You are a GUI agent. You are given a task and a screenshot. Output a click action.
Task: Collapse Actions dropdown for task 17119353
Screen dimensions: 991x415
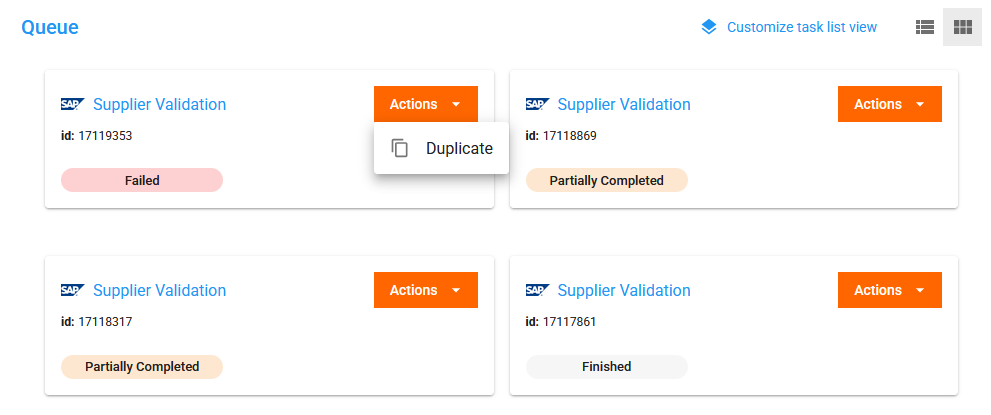pyautogui.click(x=426, y=104)
